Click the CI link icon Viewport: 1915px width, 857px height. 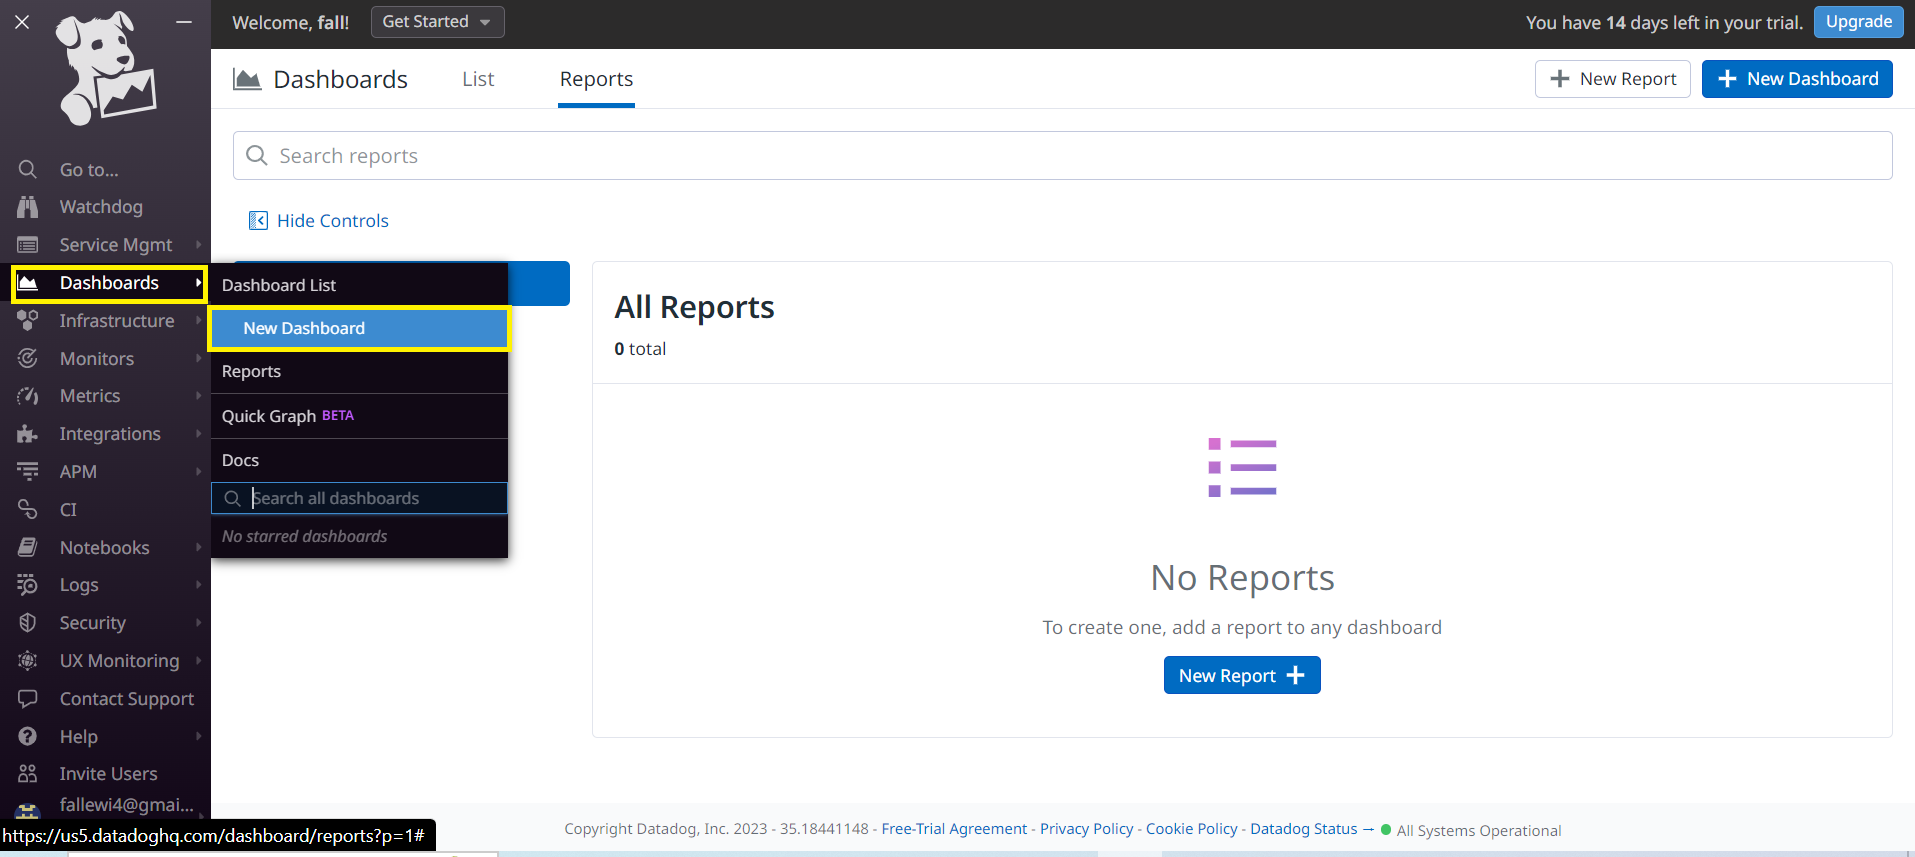click(28, 509)
